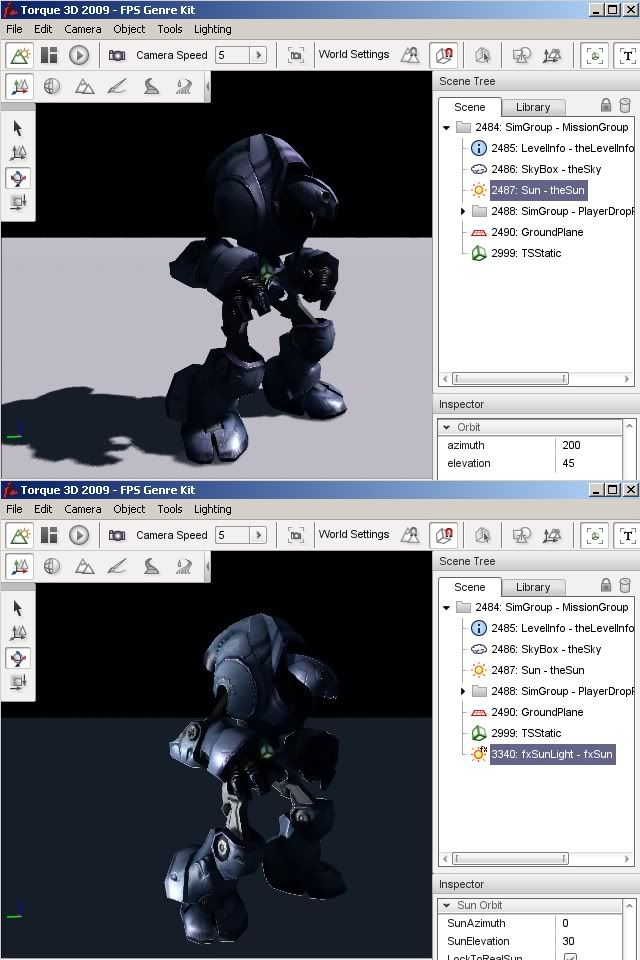Choose the rotate tool in the bottom window's left toolbar

click(18, 657)
